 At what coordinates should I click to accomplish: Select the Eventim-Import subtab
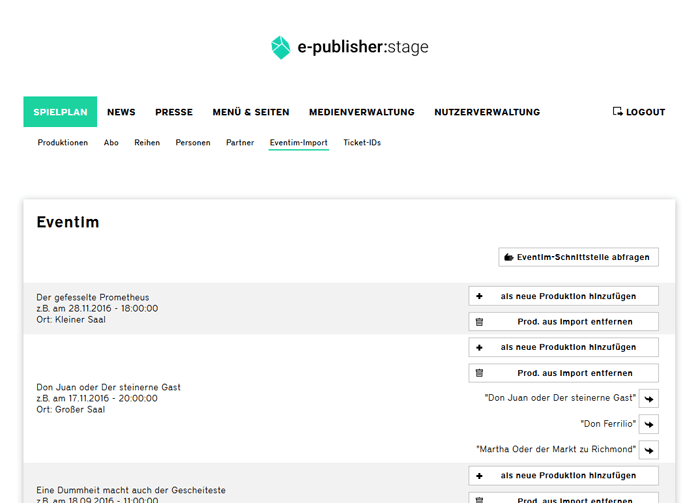point(299,143)
